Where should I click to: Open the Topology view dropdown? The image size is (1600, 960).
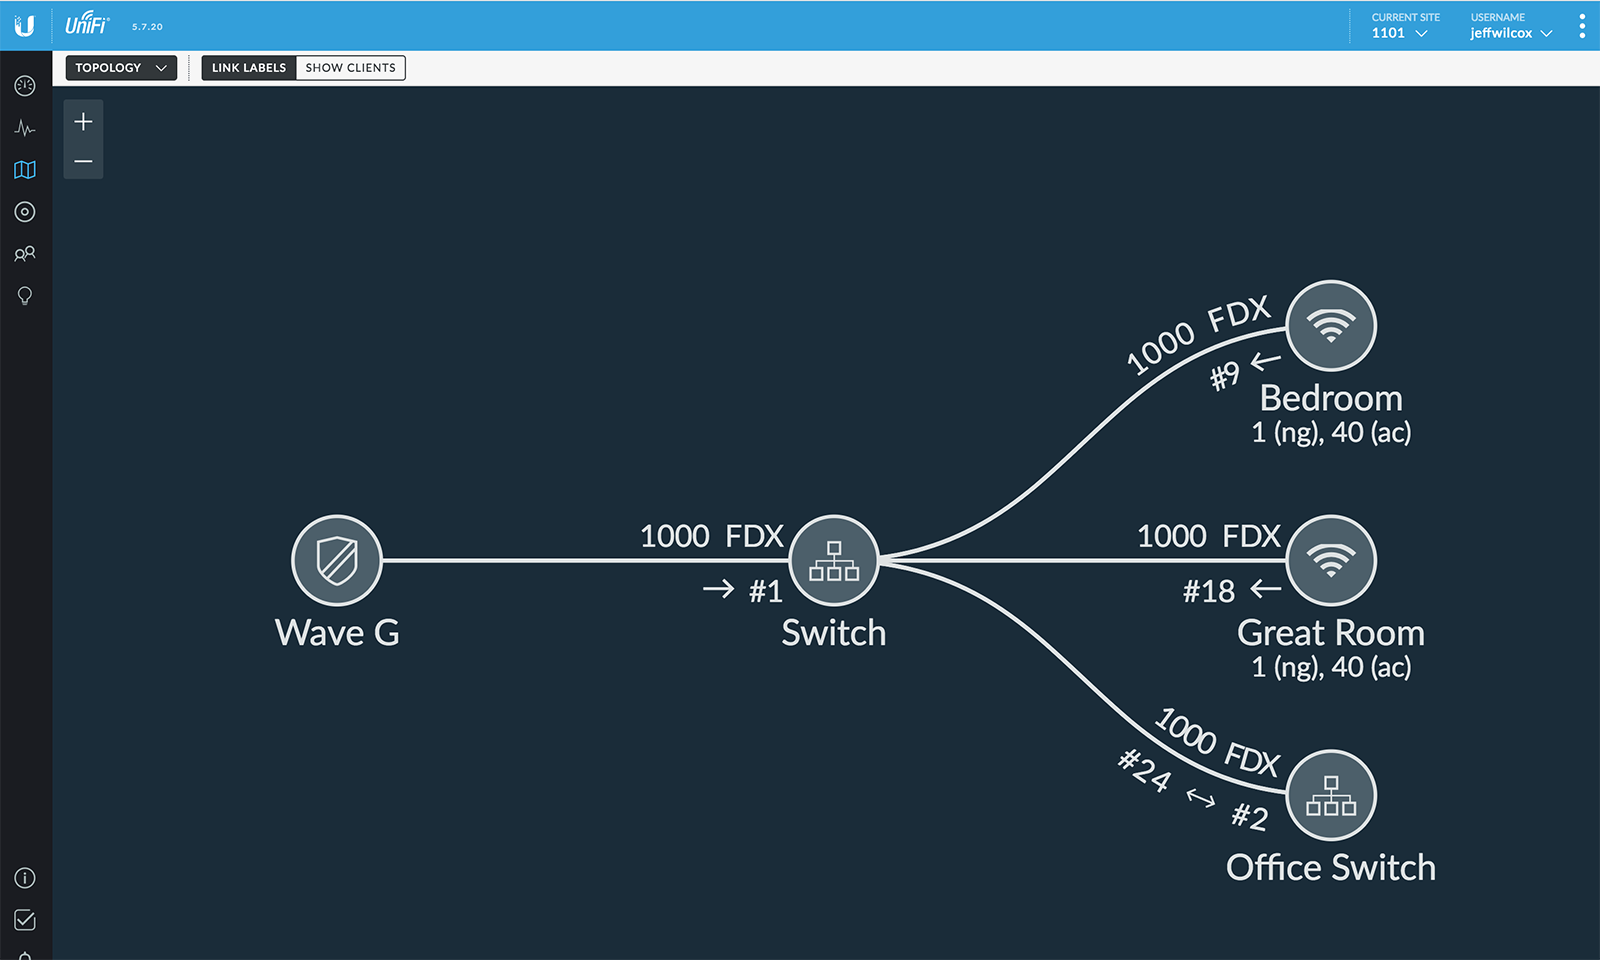121,68
